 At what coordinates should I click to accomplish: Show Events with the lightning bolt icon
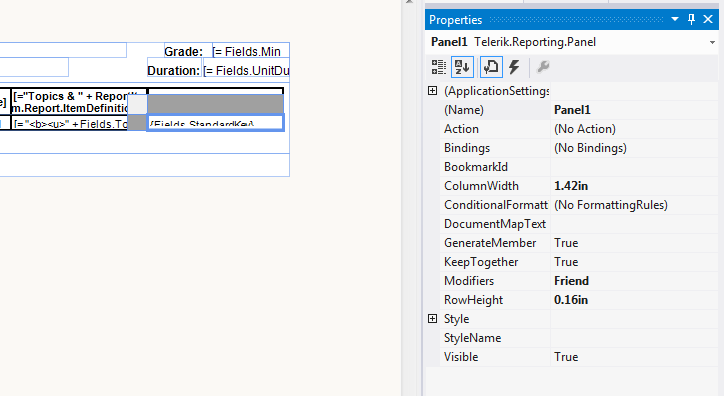514,67
